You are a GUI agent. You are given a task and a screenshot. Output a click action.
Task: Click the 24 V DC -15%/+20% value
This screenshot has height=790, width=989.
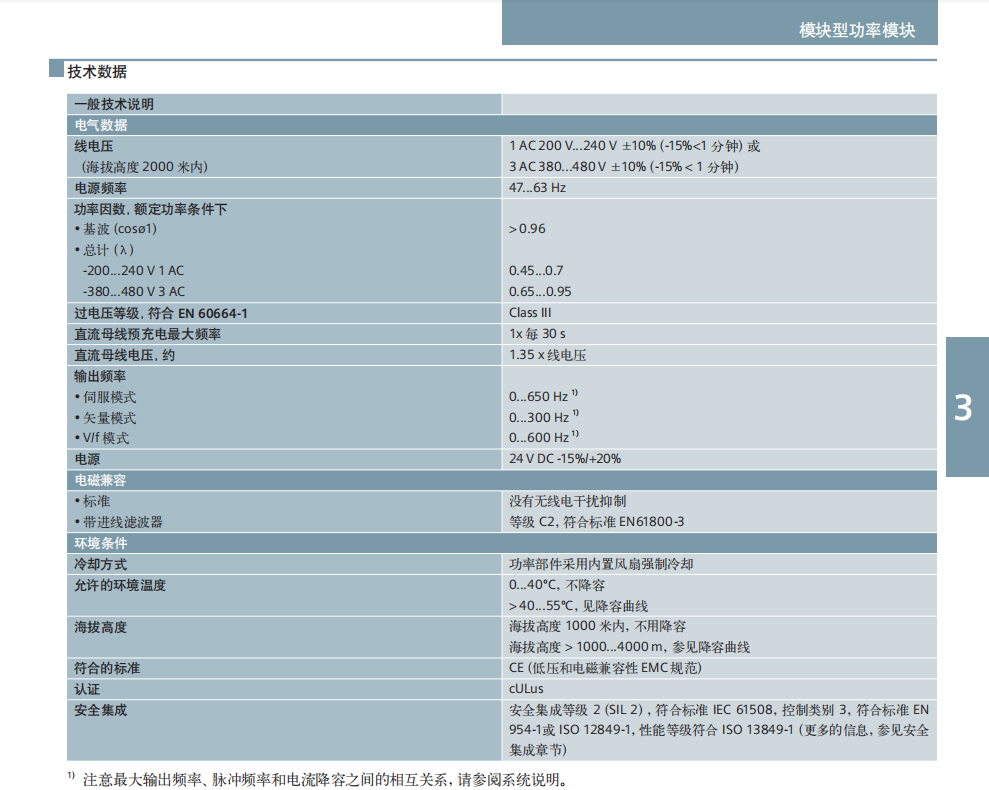pos(565,459)
